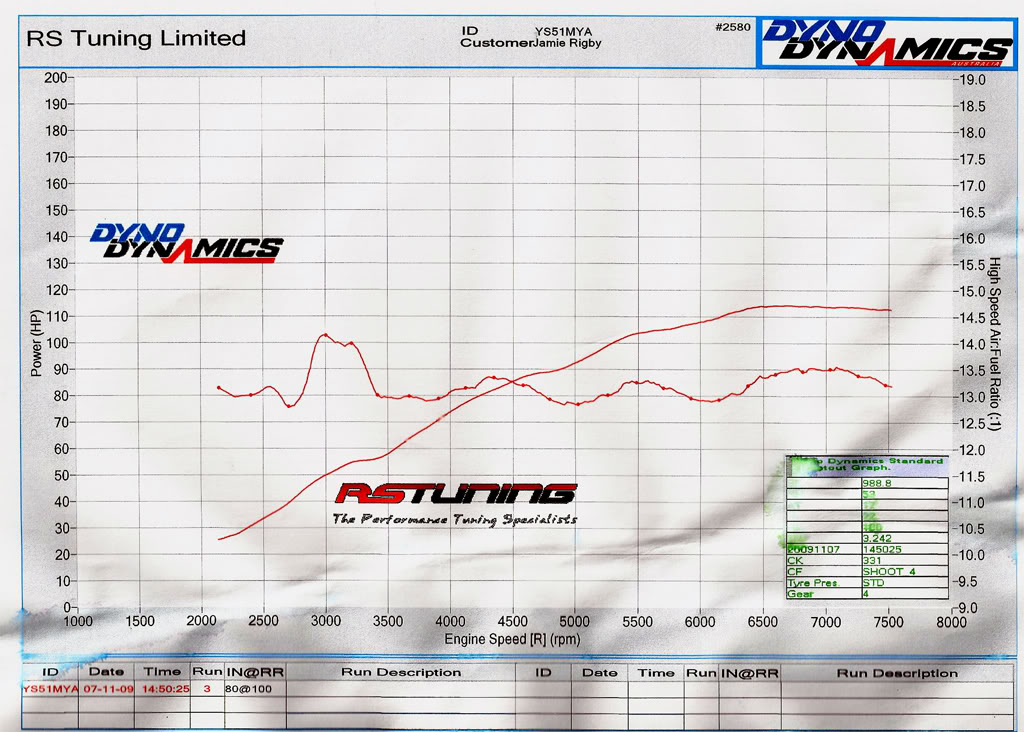Click the 'STD' tyre pressure value
Screen dimensions: 1024x732
pos(873,582)
